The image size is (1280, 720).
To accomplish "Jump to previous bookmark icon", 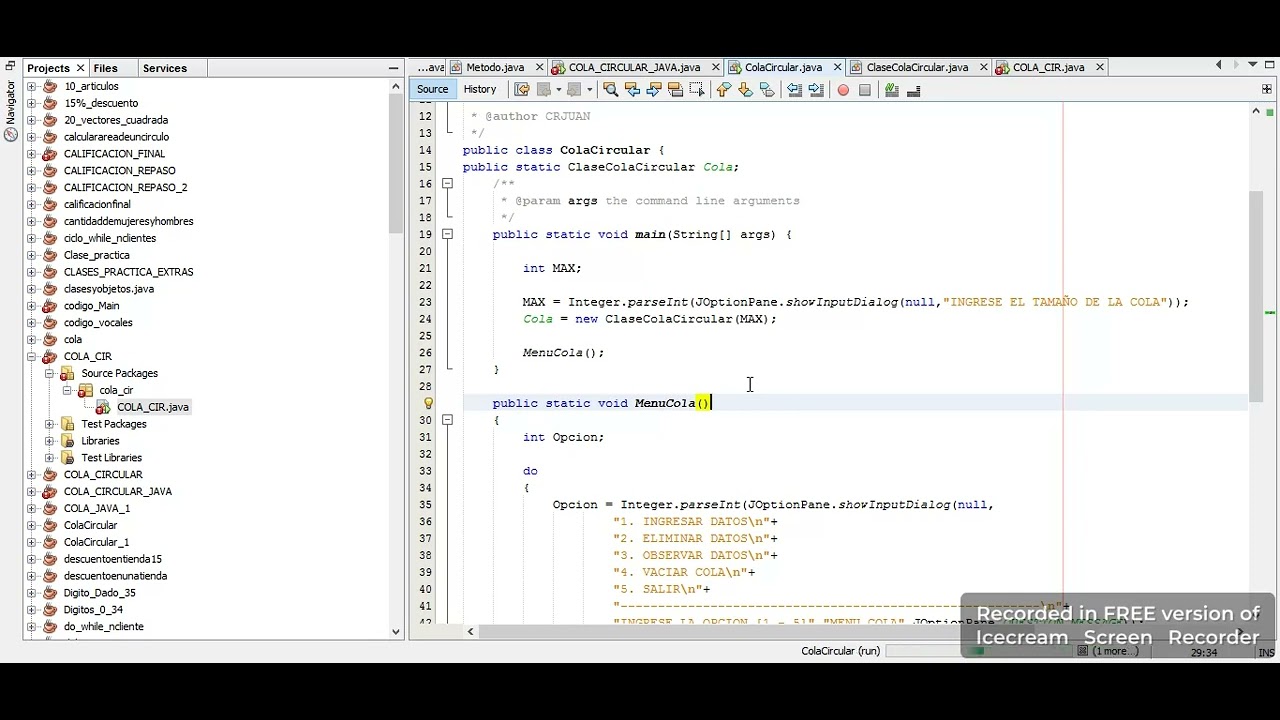I will [724, 90].
